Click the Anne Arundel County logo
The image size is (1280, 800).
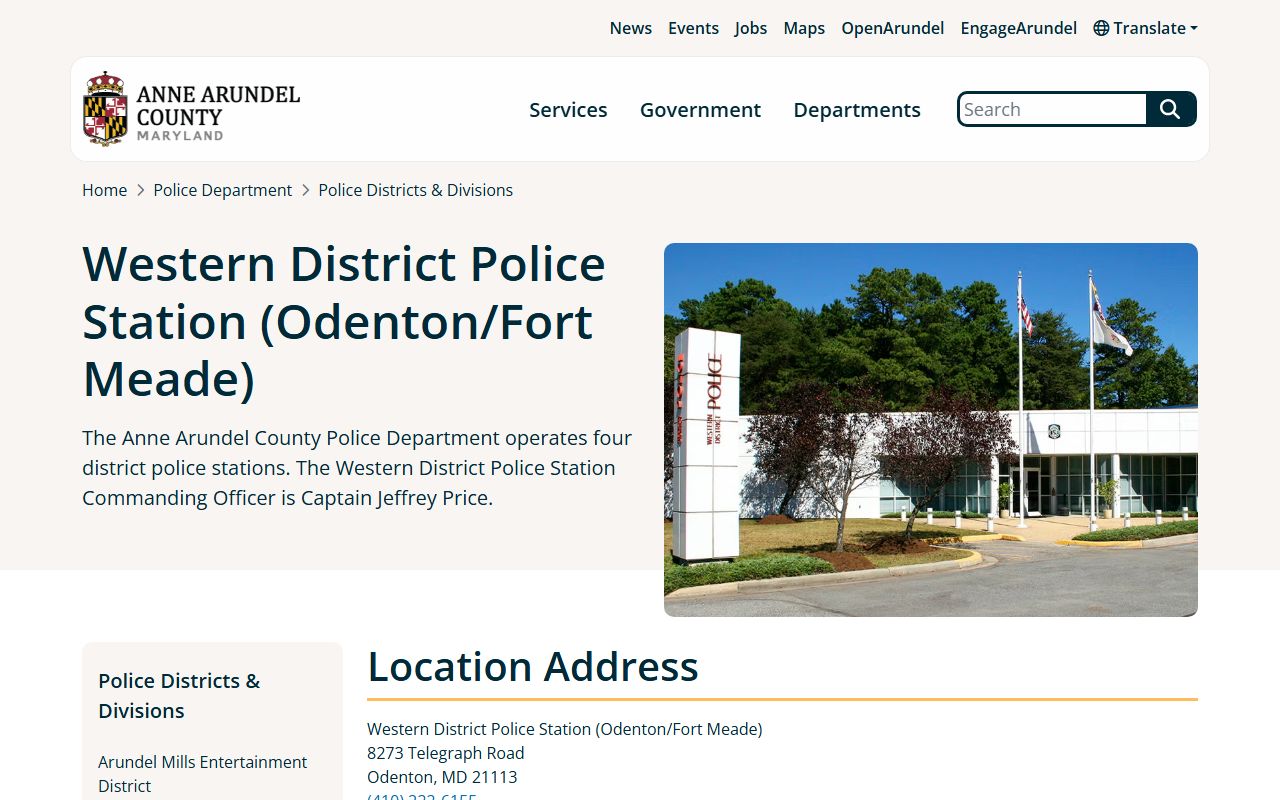point(192,109)
